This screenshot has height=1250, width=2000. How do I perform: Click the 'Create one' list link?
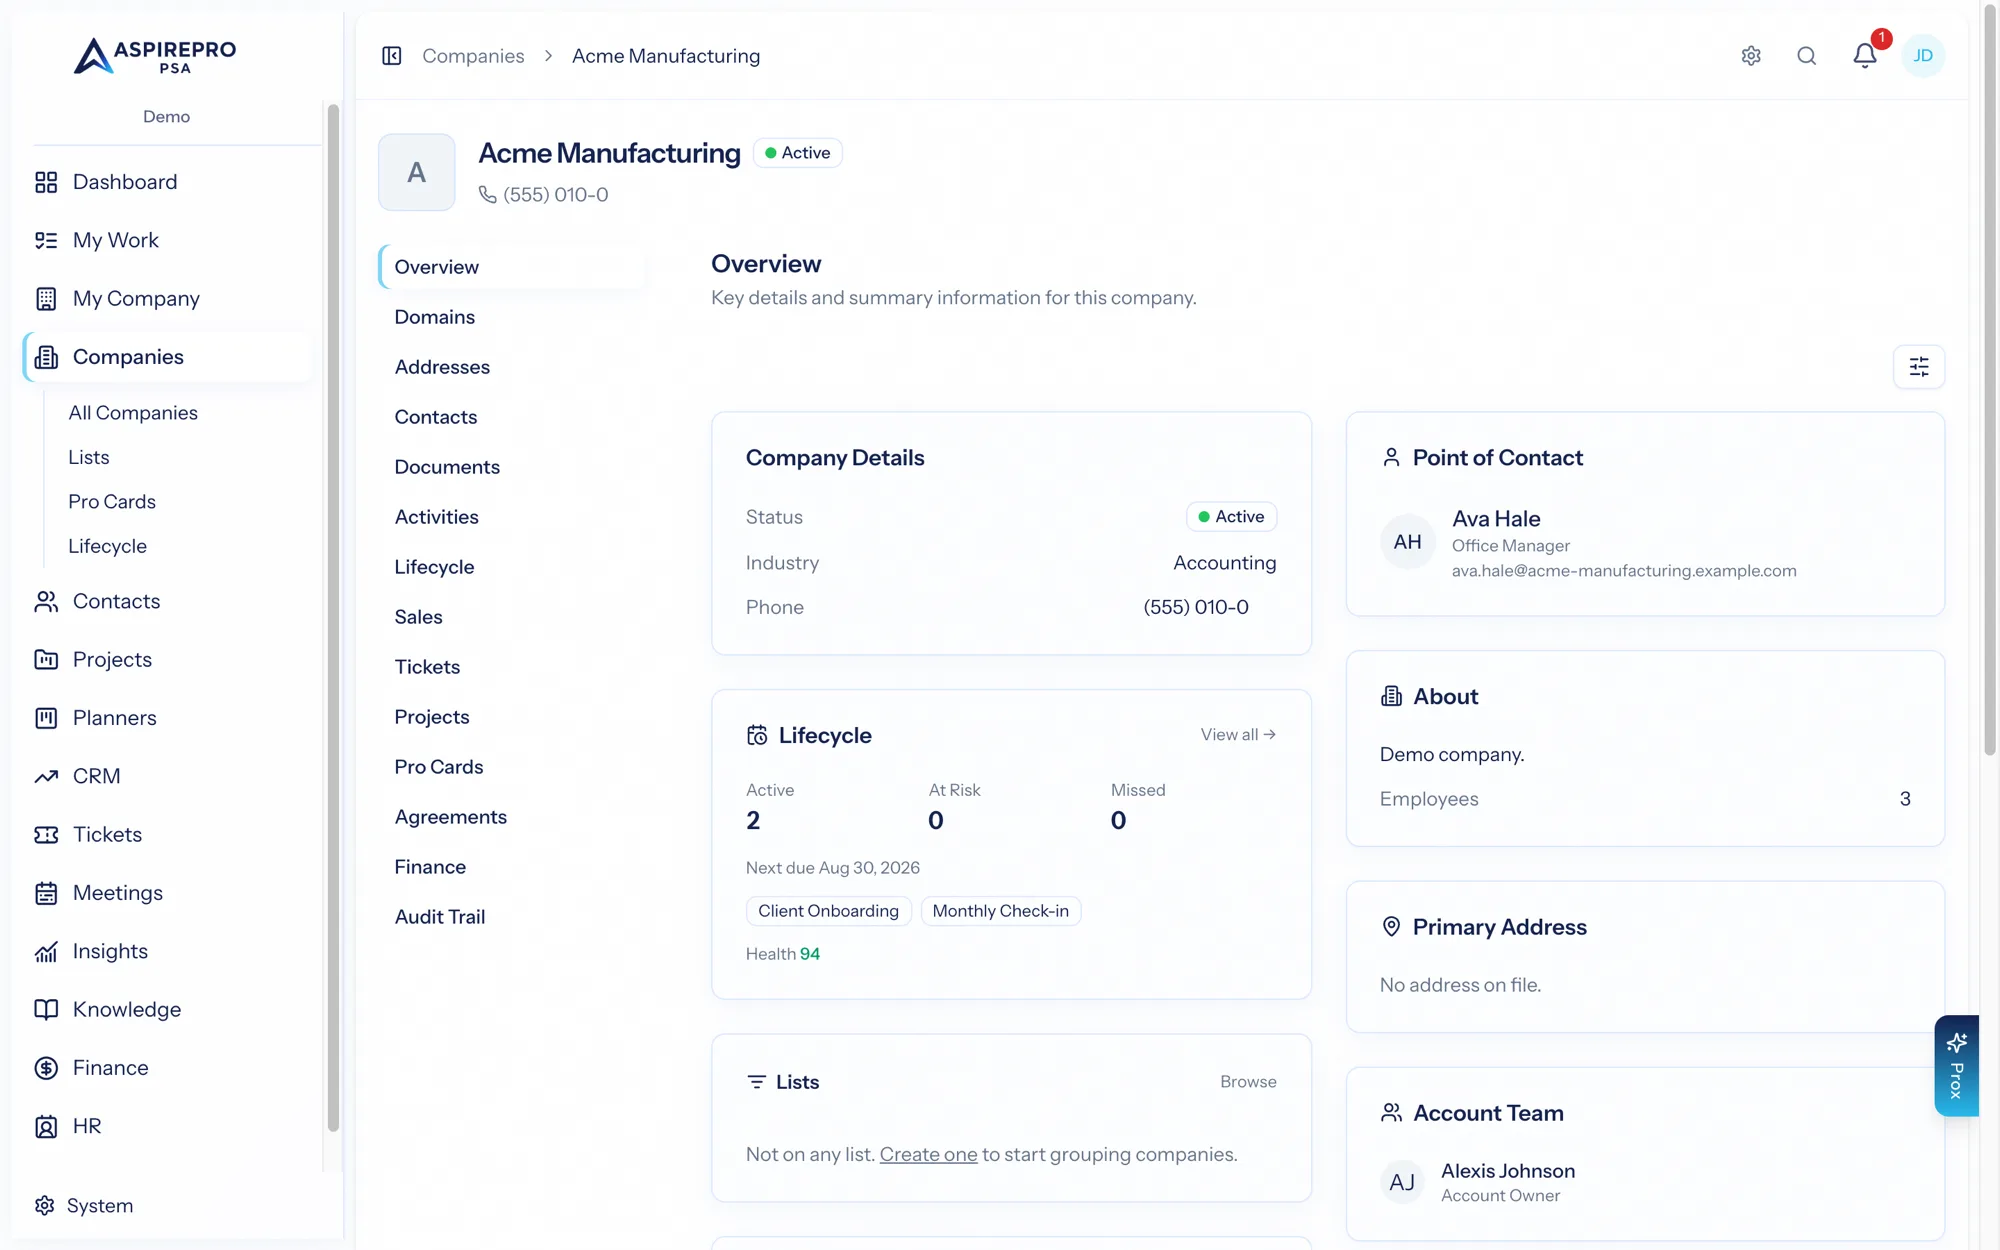(x=928, y=1155)
